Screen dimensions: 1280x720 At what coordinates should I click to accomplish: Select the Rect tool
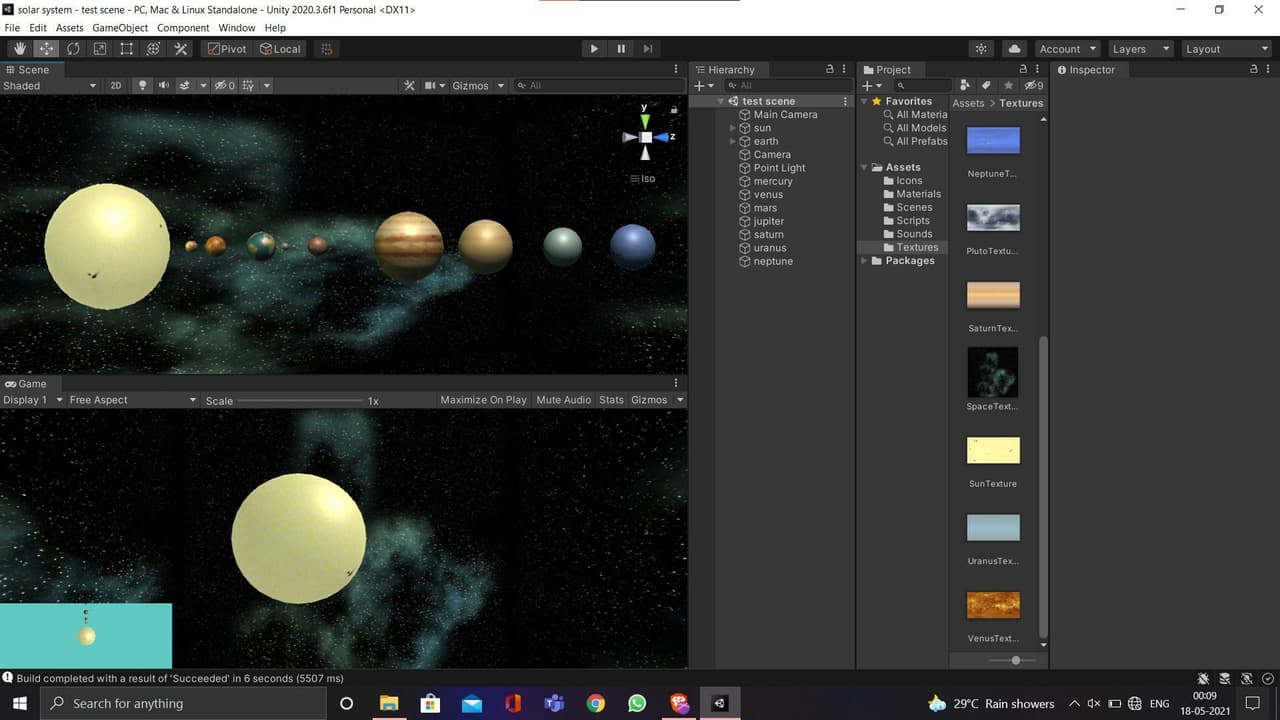(127, 48)
